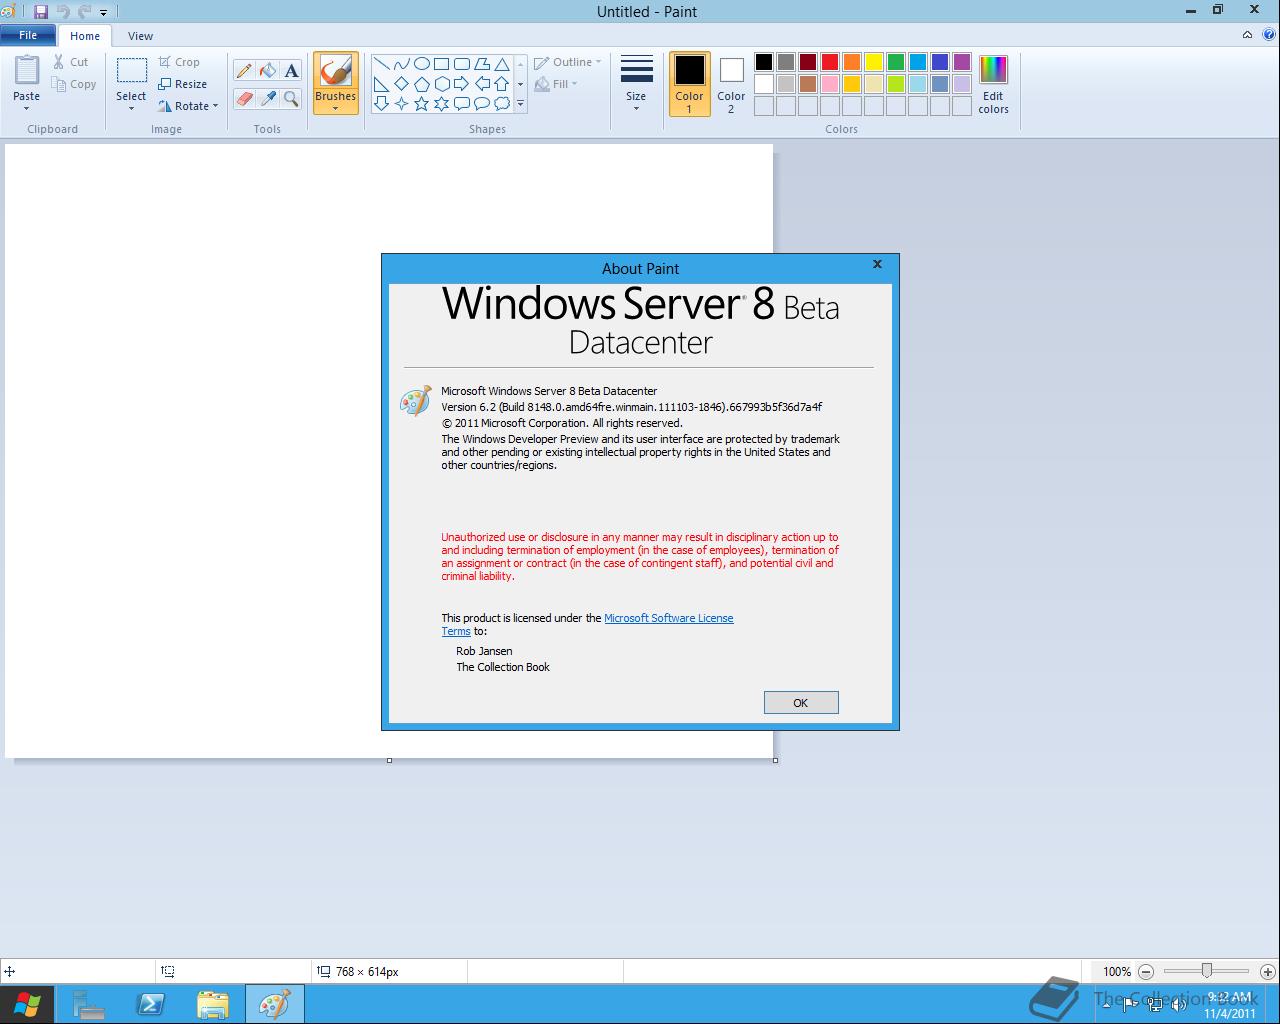Open File Explorer from taskbar
This screenshot has width=1280, height=1024.
click(x=213, y=1004)
